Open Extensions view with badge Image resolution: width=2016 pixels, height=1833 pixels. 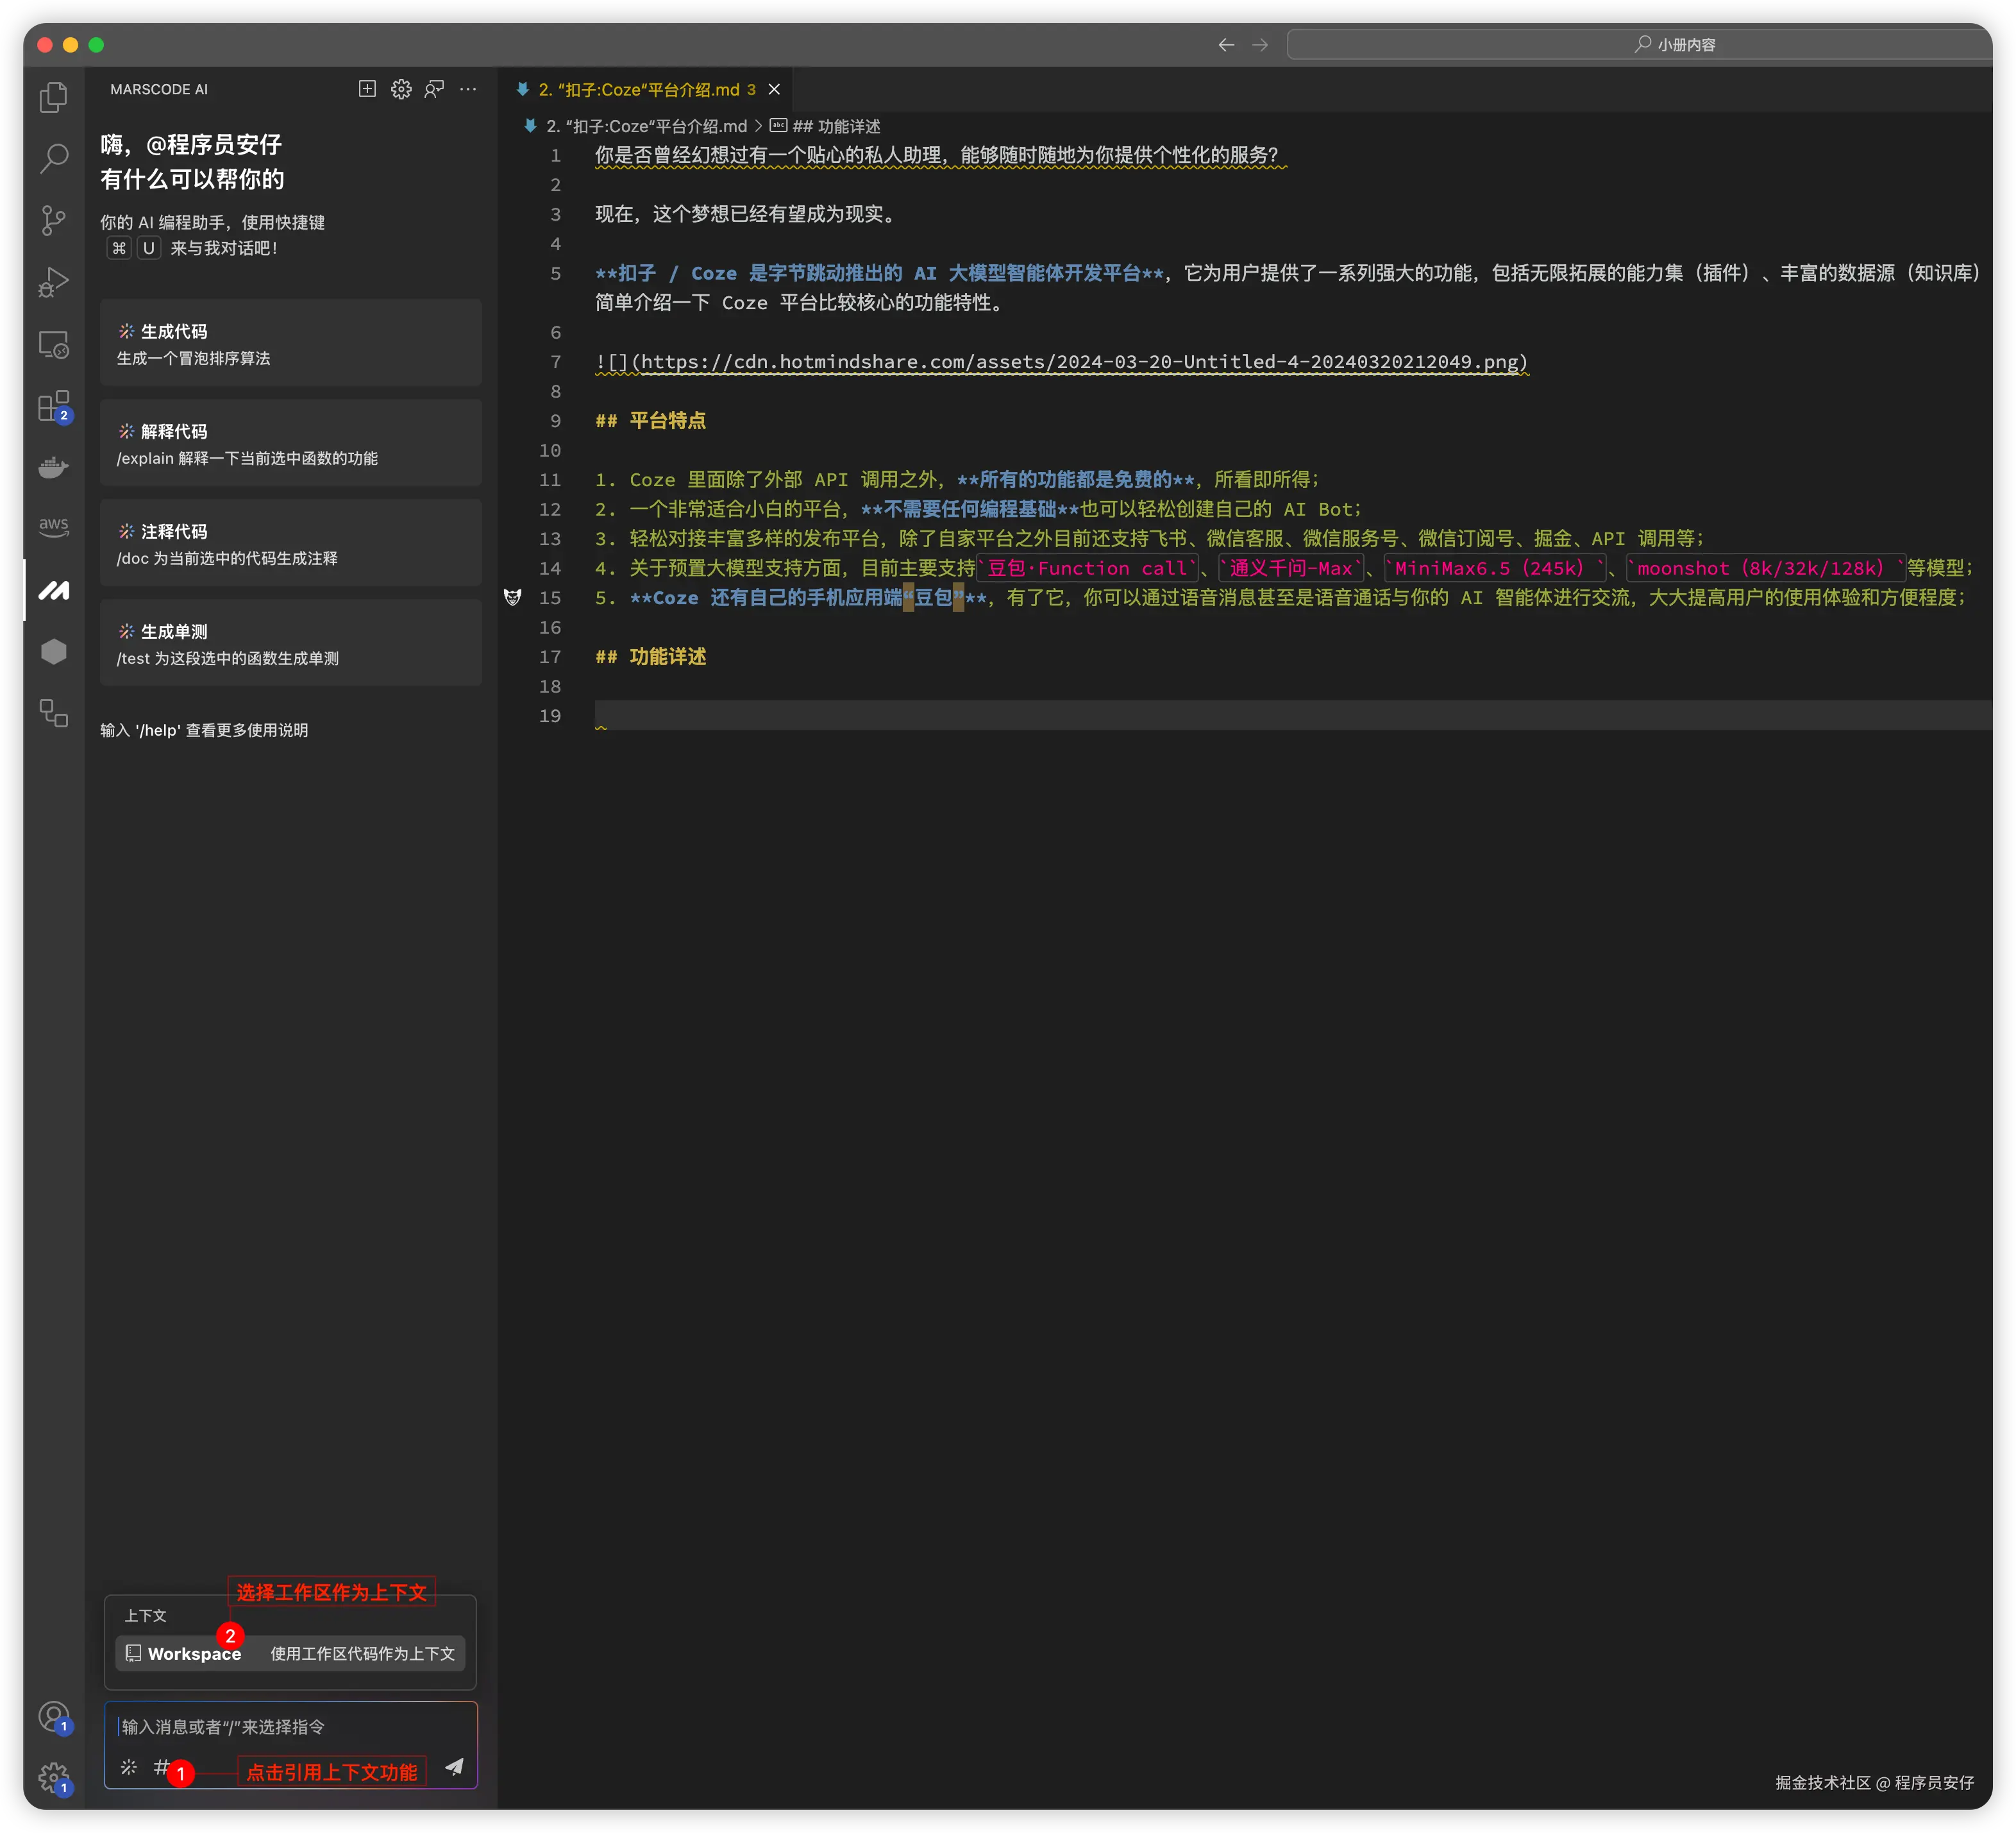pyautogui.click(x=54, y=406)
